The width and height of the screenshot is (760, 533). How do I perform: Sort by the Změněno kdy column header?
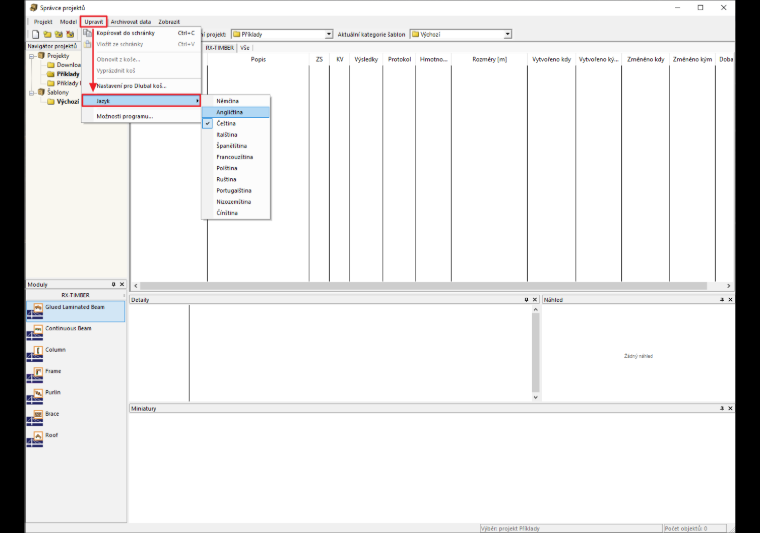coord(646,59)
